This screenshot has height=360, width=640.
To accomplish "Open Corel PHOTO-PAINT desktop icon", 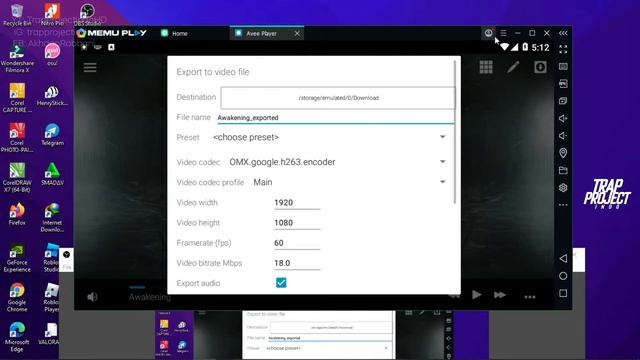I will 17,138.
